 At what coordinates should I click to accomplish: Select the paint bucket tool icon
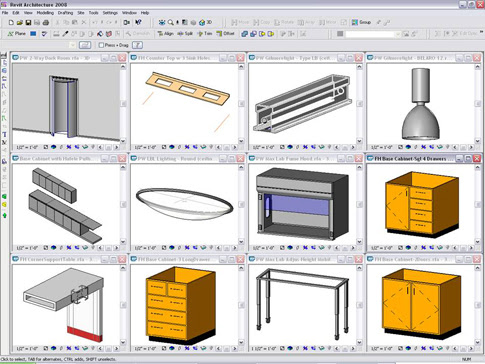(100, 34)
